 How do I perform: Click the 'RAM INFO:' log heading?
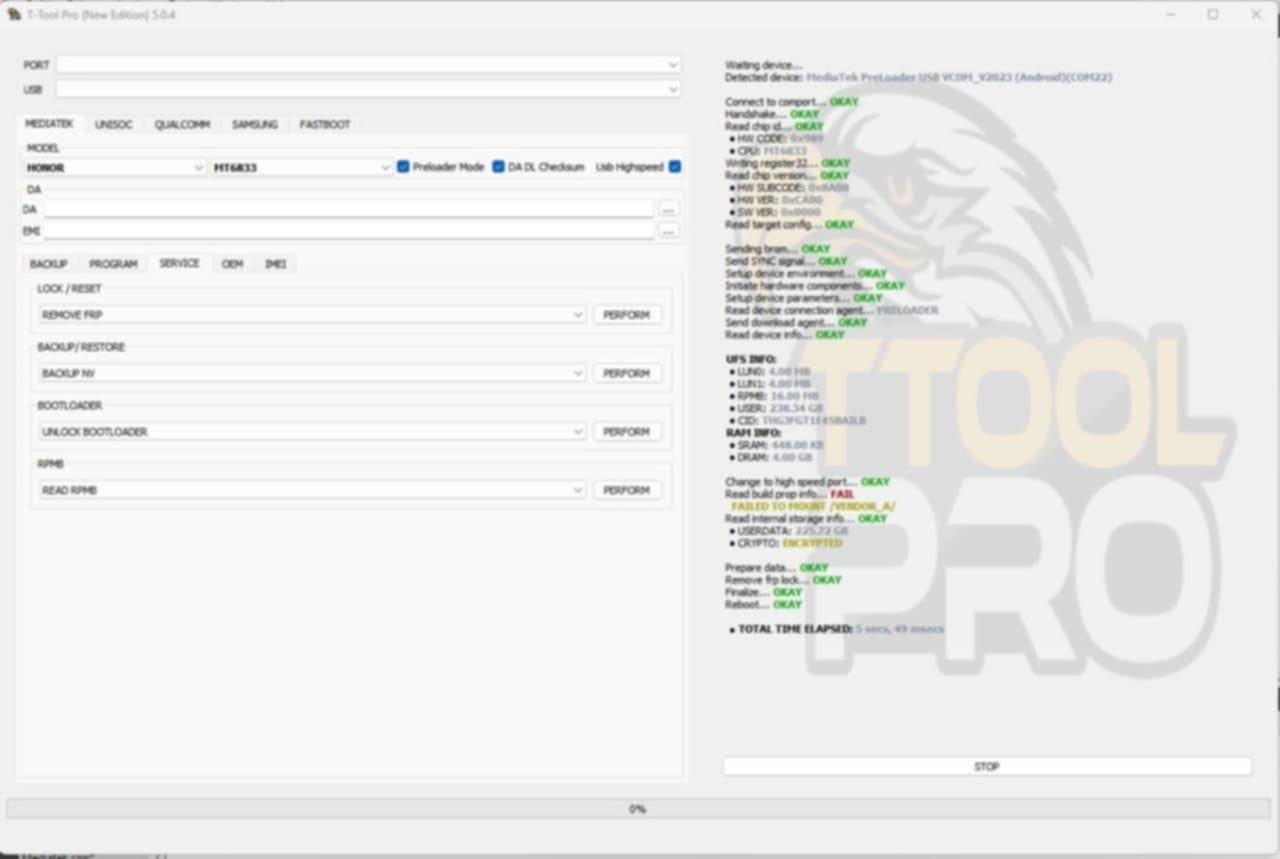pyautogui.click(x=753, y=433)
